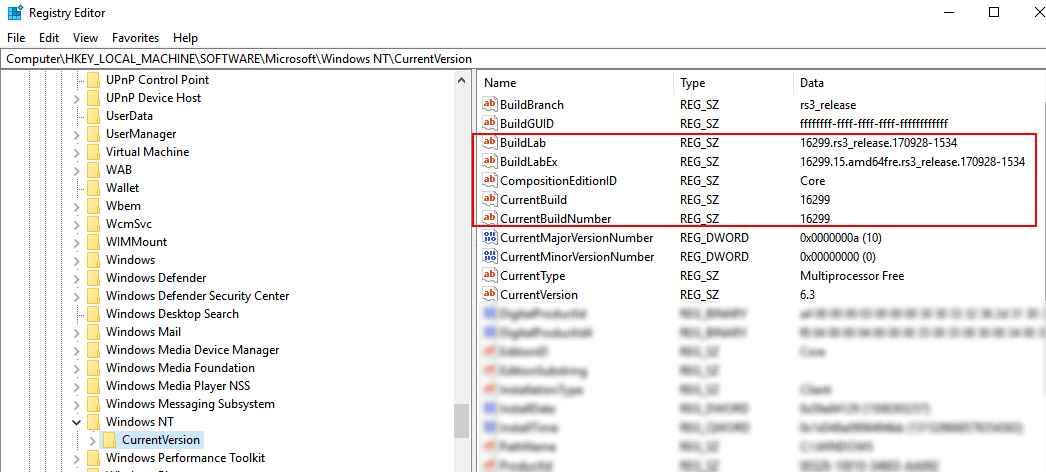
Task: Click the 0x0000000a (10) data value
Action: point(841,238)
